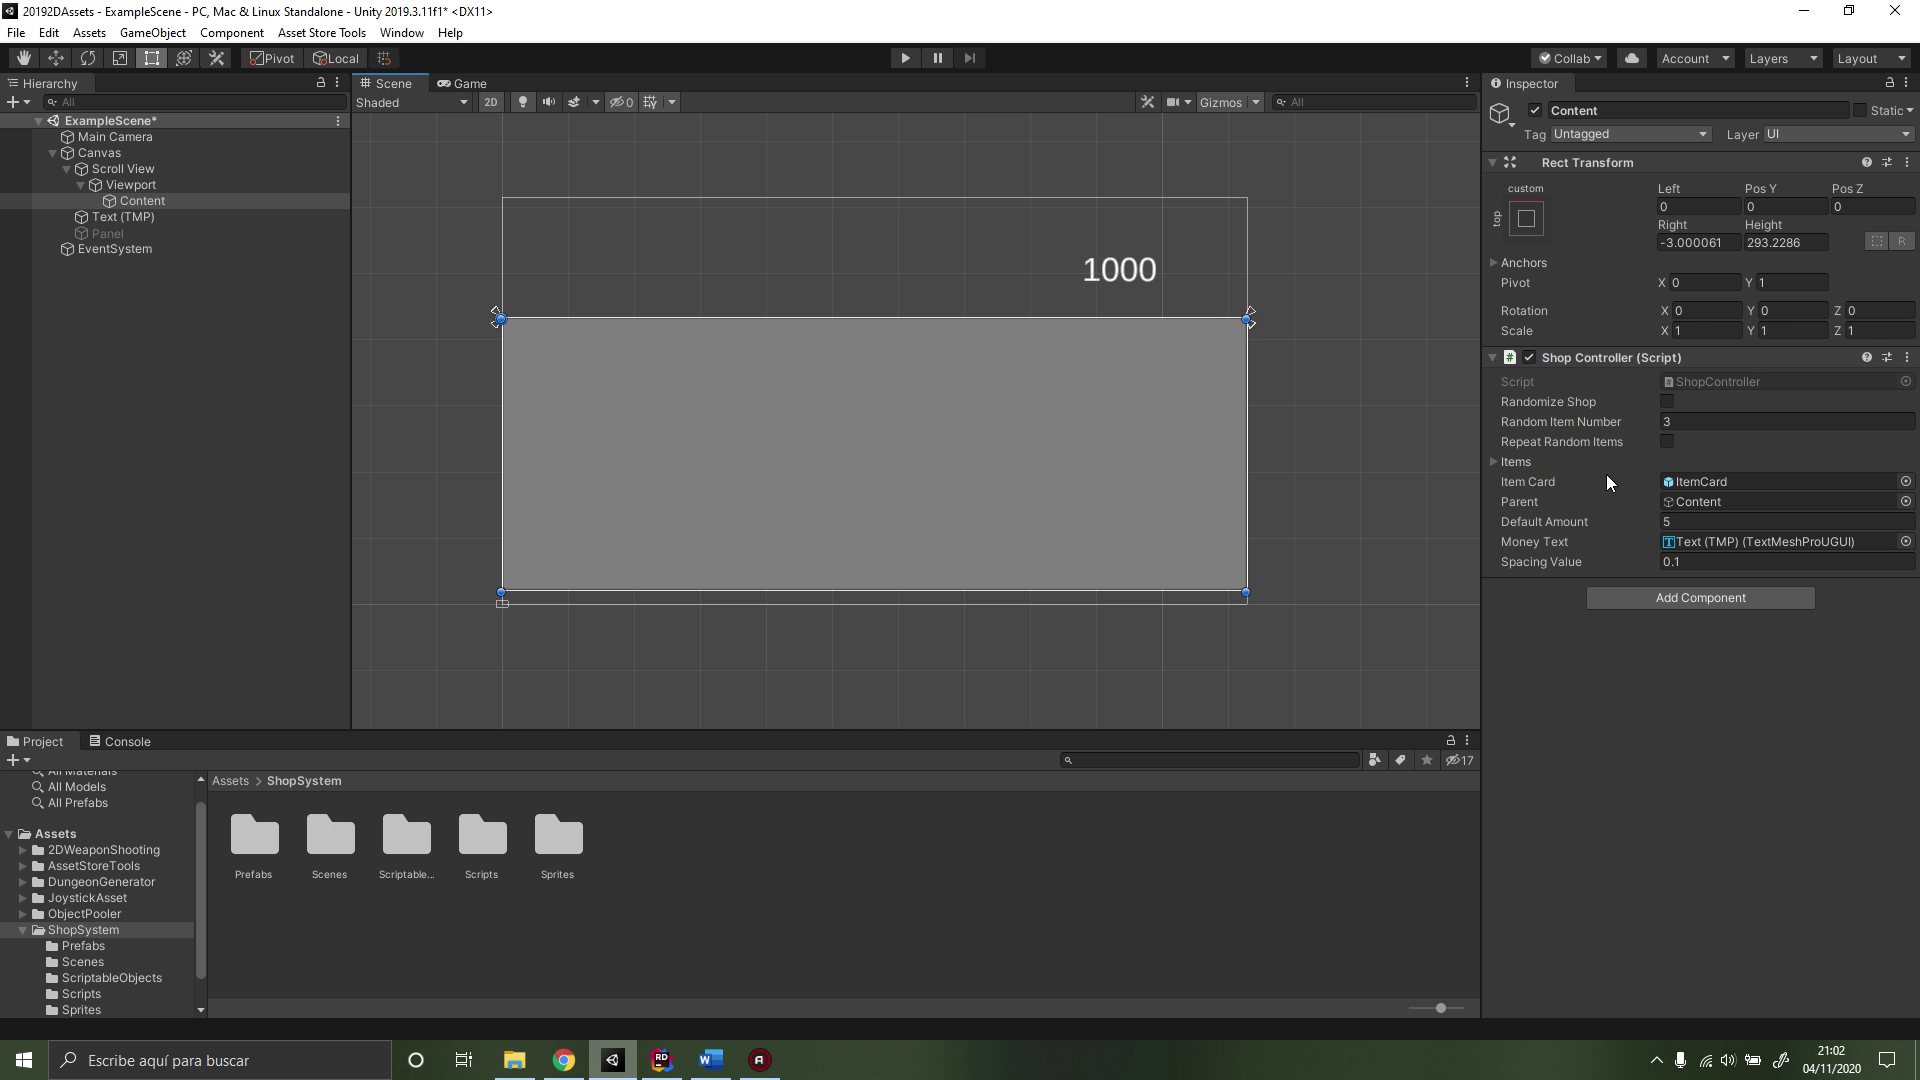
Task: Pick object for Item Card field
Action: tap(1905, 481)
